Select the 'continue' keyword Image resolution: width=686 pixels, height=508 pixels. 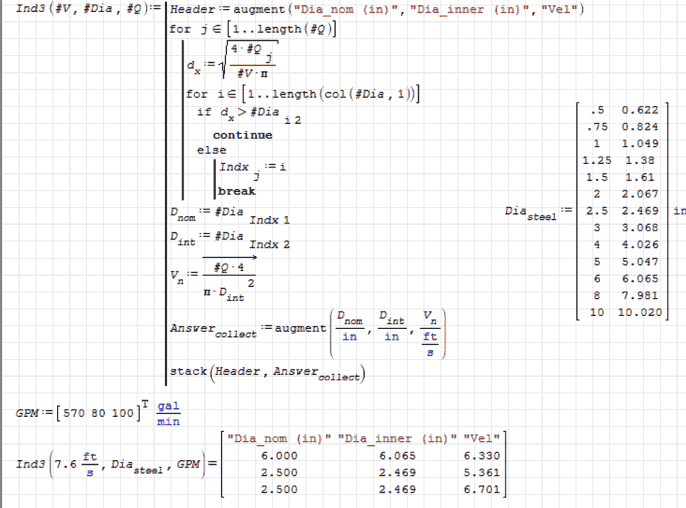(242, 135)
